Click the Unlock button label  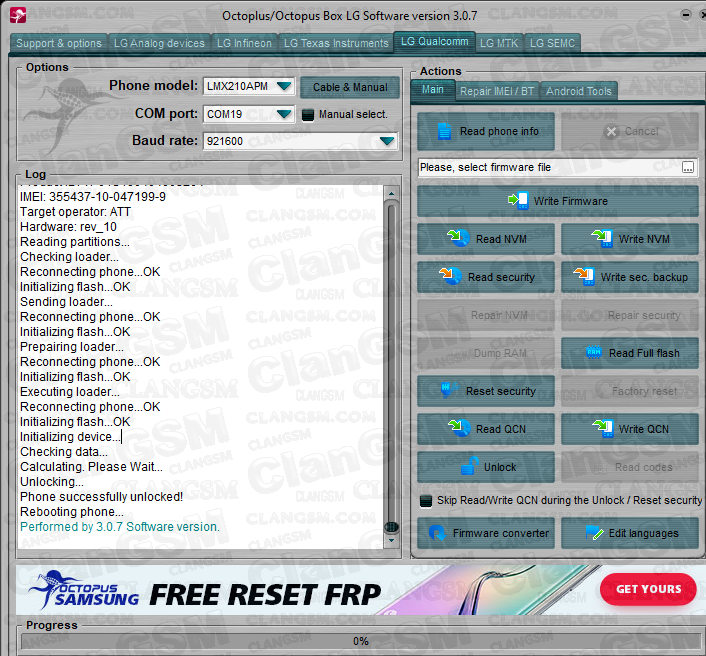click(500, 467)
